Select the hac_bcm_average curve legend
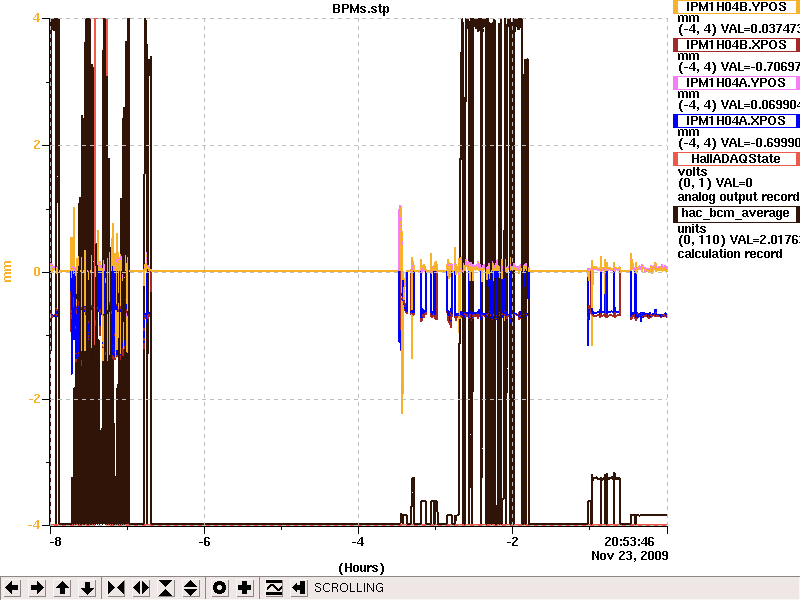This screenshot has height=600, width=800. tap(736, 213)
